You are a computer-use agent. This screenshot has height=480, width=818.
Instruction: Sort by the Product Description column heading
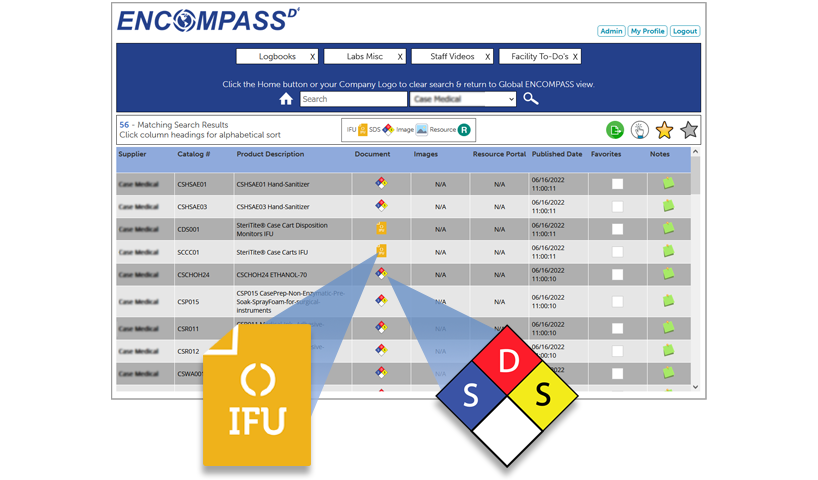(x=270, y=155)
